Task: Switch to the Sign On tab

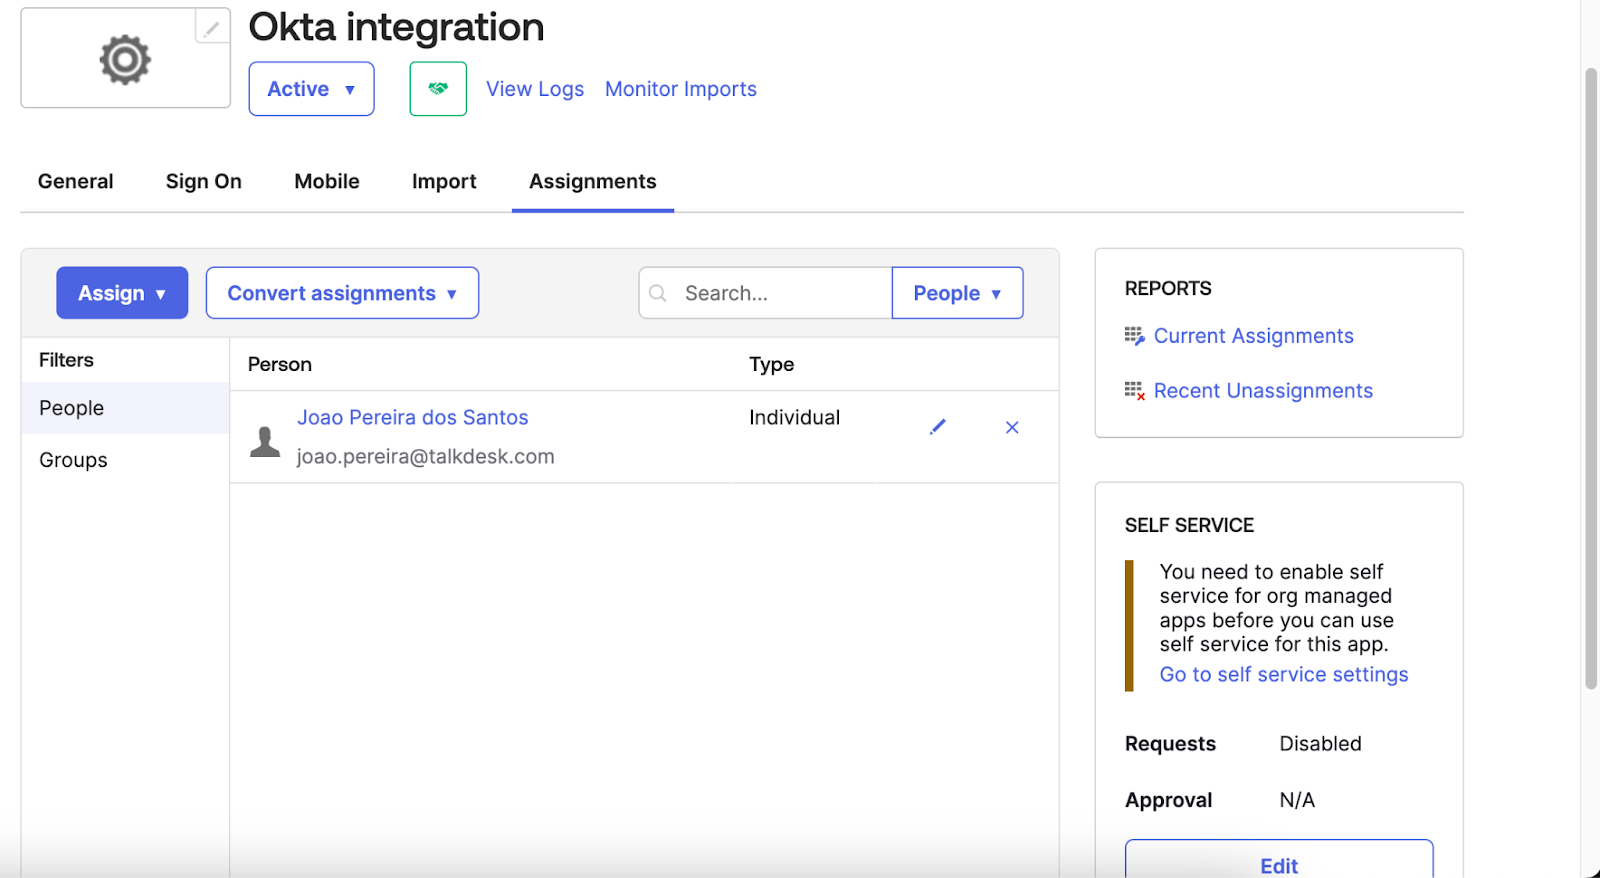Action: pyautogui.click(x=204, y=181)
